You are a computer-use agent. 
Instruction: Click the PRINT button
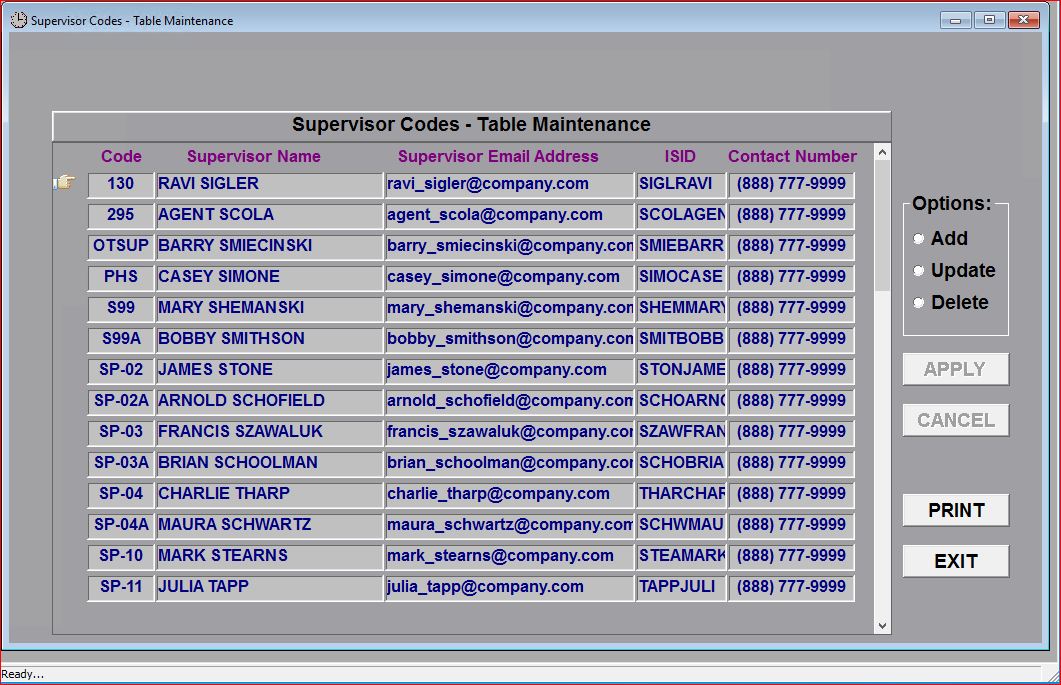point(955,510)
